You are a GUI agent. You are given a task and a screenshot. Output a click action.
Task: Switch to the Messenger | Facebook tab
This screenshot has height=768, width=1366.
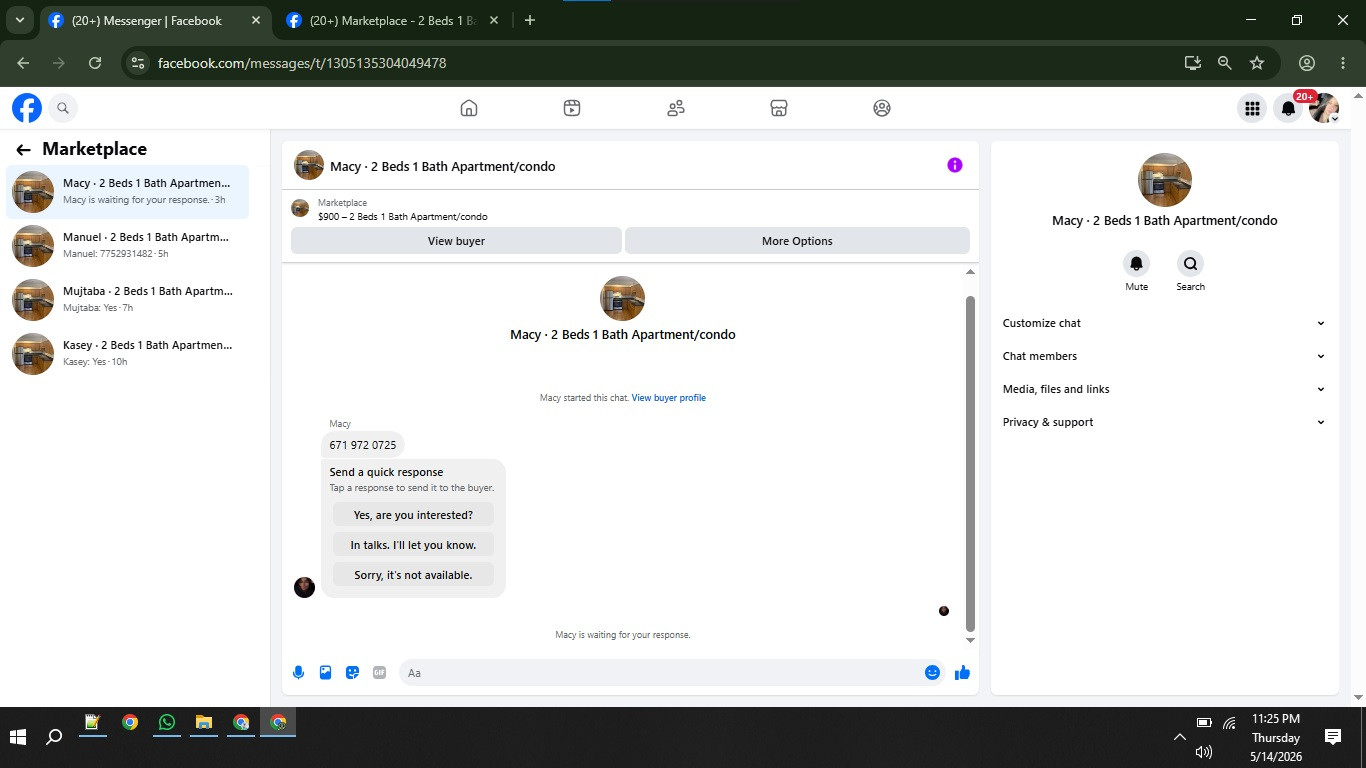click(x=155, y=20)
